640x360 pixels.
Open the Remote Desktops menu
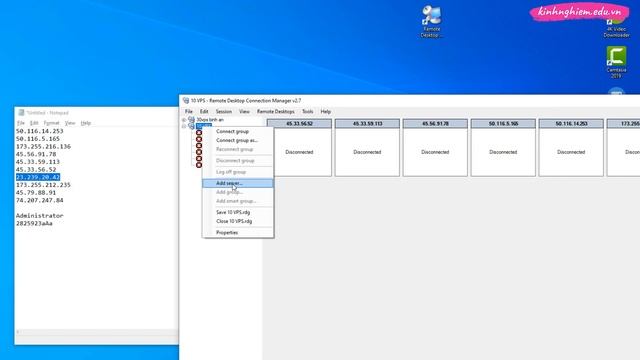click(x=276, y=111)
